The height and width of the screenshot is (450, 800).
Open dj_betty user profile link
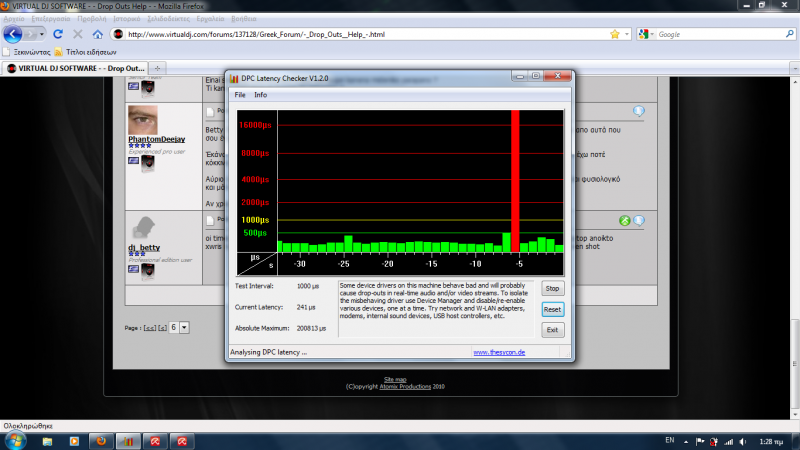[x=144, y=247]
